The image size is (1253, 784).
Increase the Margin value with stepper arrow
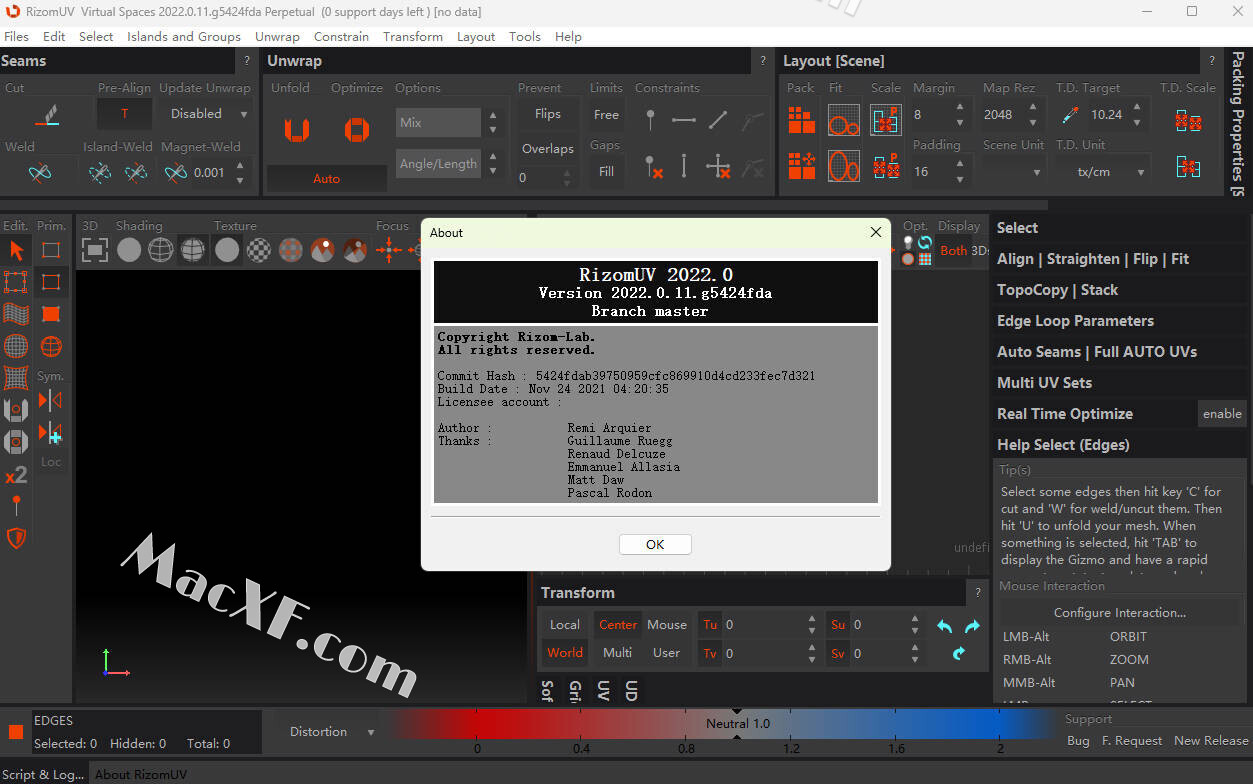click(960, 108)
